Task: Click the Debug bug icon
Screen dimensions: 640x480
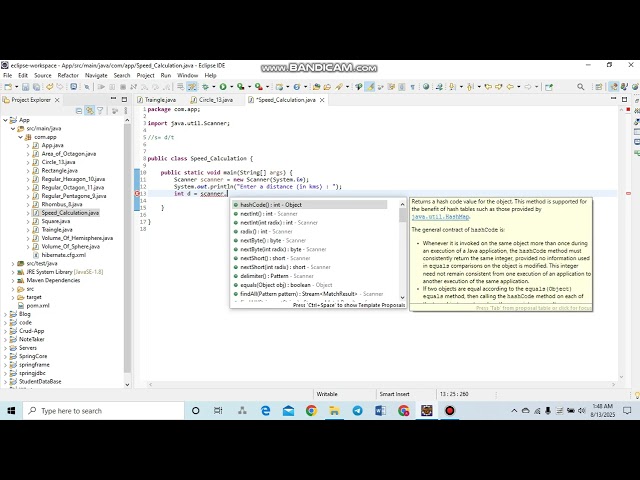Action: coord(205,87)
